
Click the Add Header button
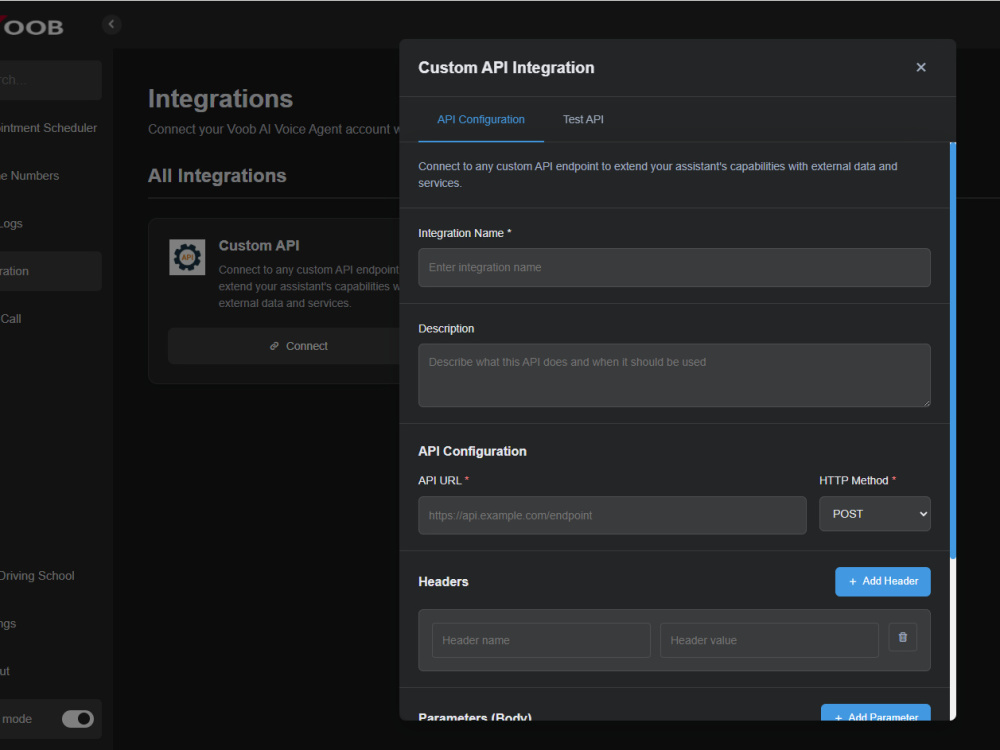coord(883,582)
